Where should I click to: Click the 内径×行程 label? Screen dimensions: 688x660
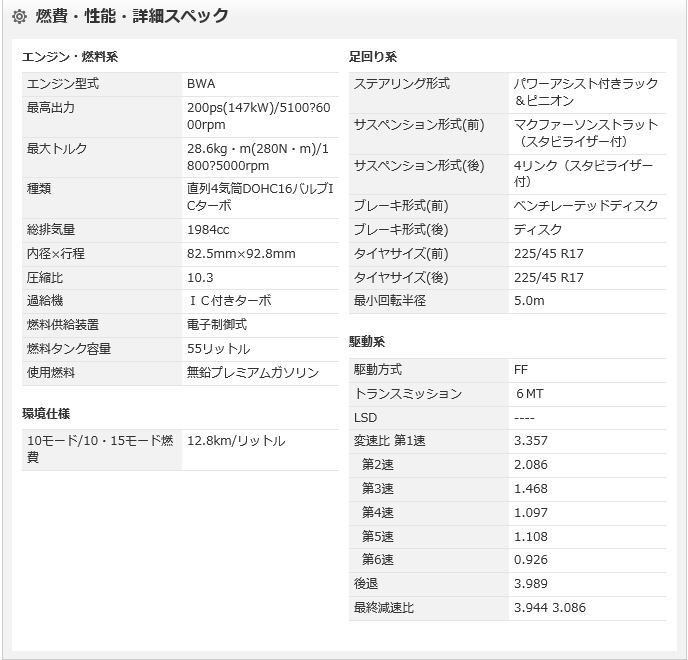pos(56,254)
